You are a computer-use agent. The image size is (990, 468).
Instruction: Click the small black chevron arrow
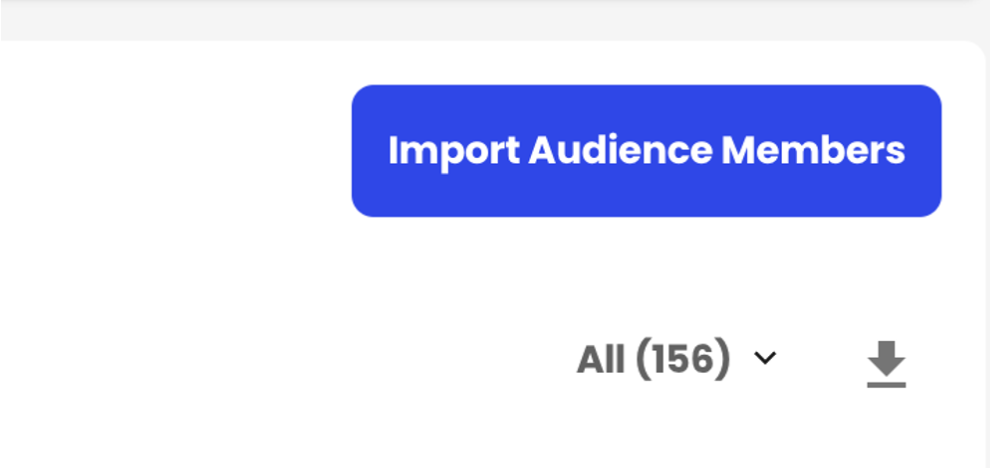click(x=765, y=358)
